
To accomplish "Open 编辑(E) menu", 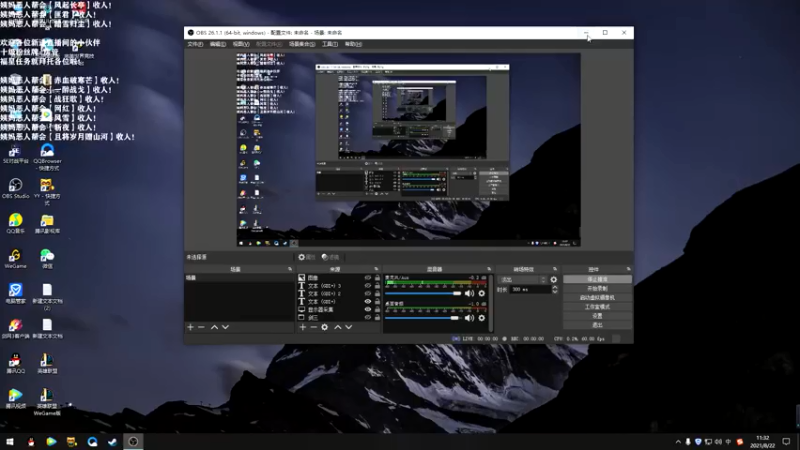I will coord(218,44).
